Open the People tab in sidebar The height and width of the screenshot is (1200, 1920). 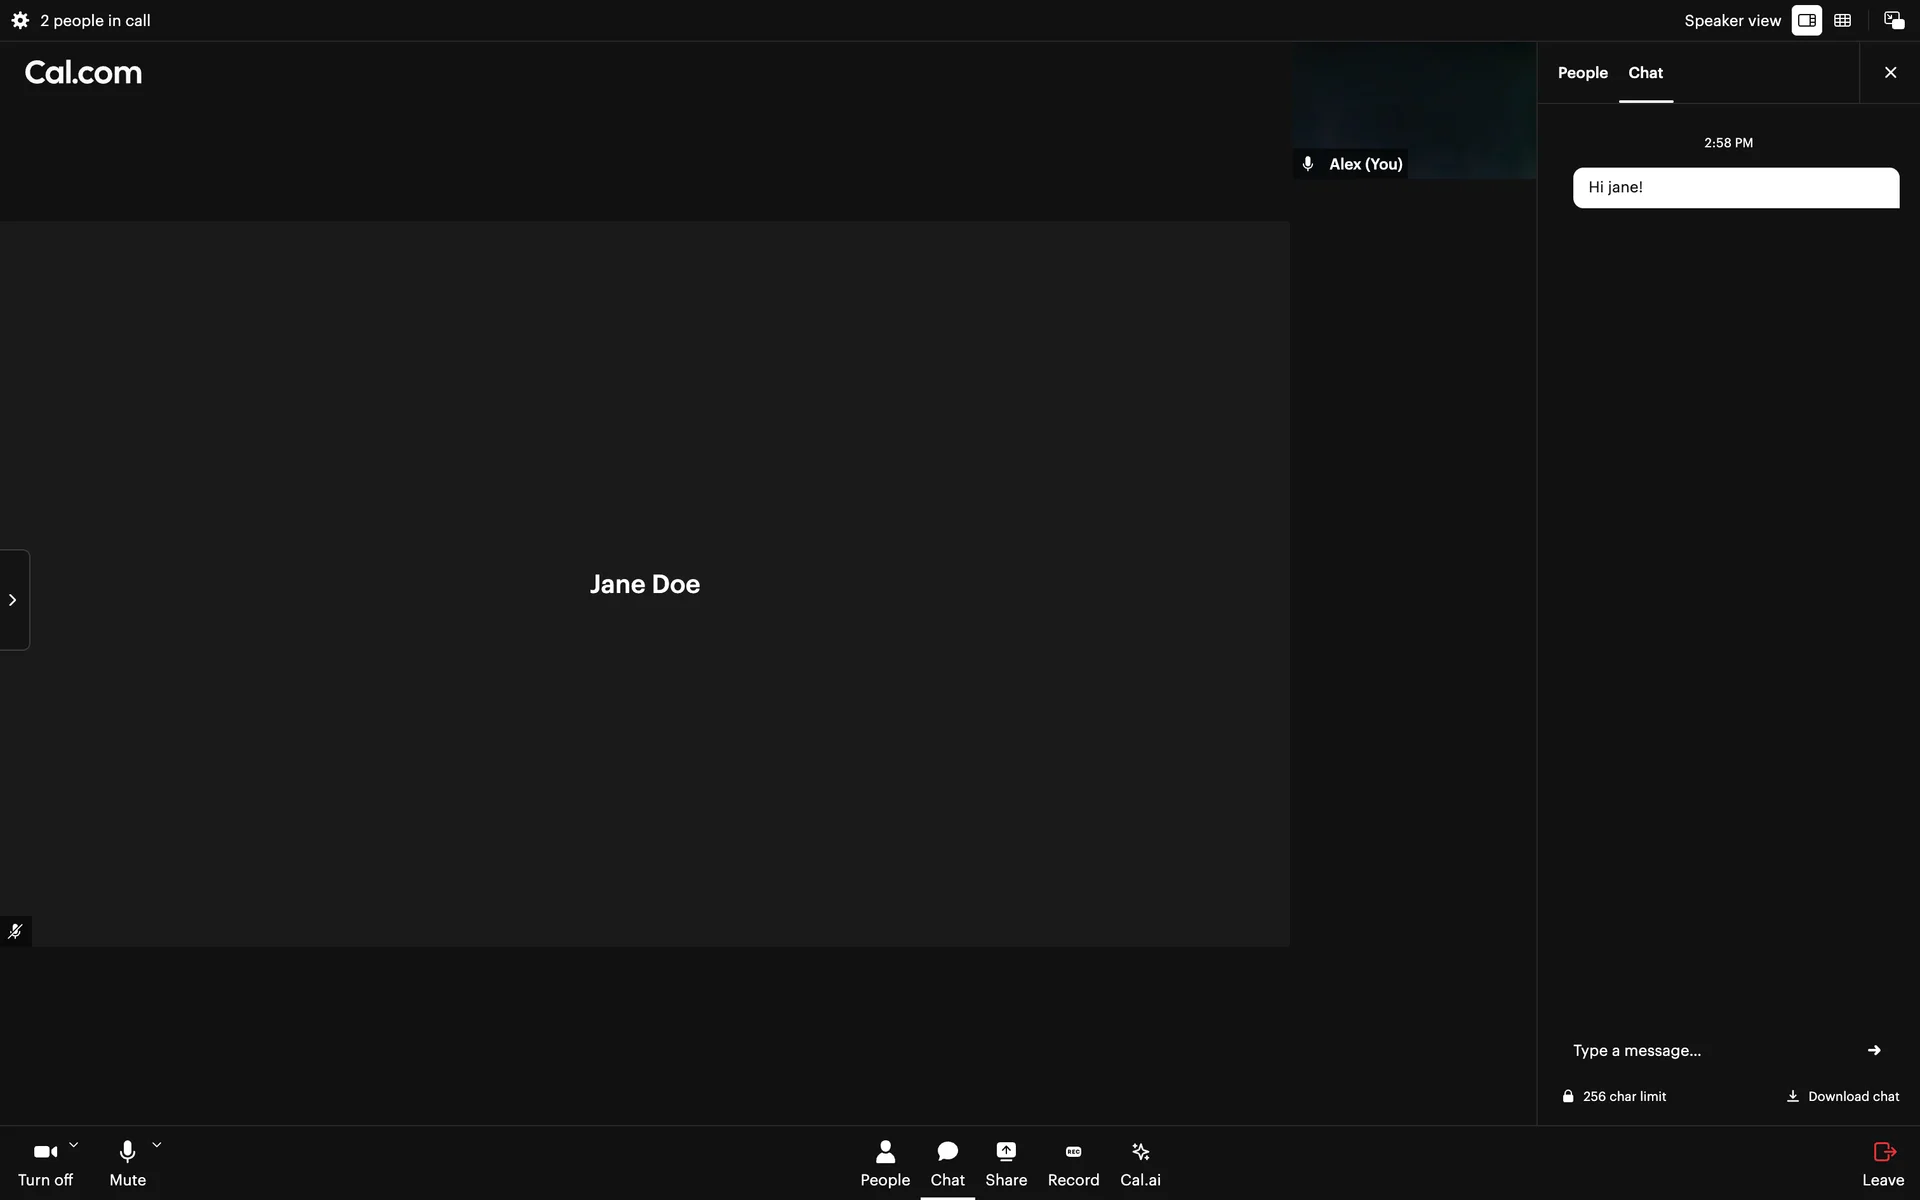click(x=1582, y=73)
